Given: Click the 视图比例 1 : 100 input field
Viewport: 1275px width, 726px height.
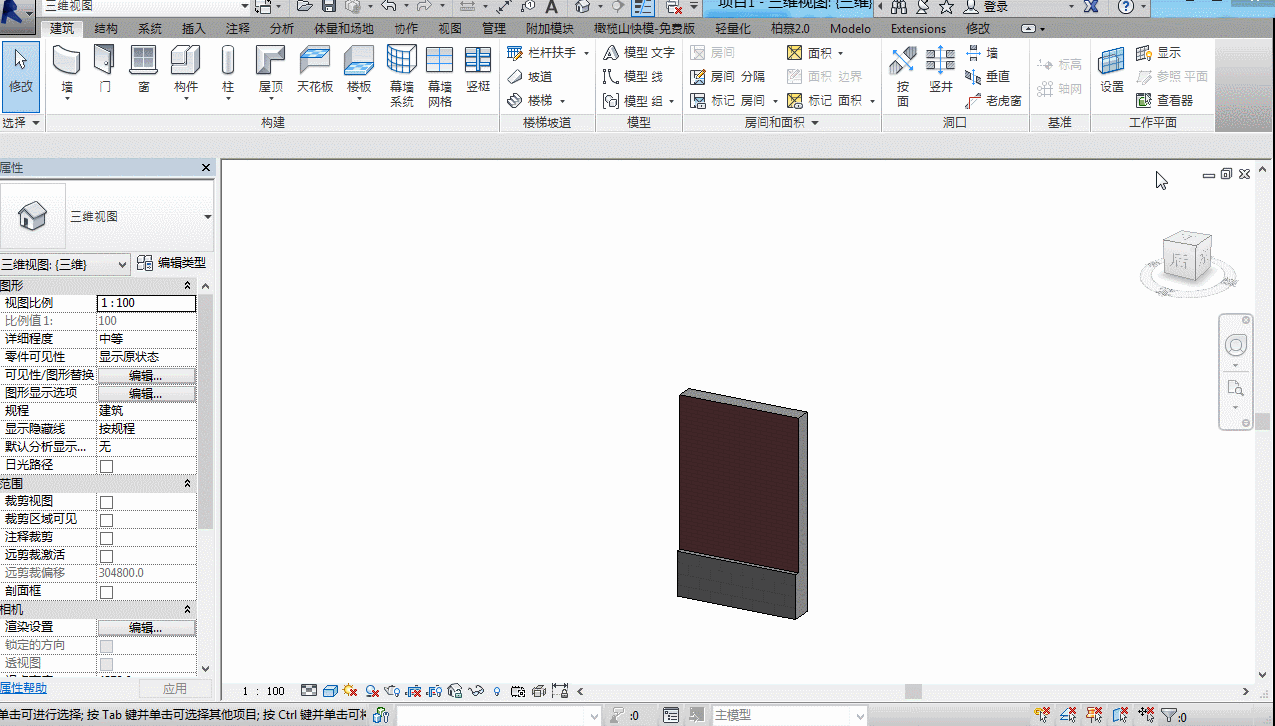Looking at the screenshot, I should pos(146,303).
